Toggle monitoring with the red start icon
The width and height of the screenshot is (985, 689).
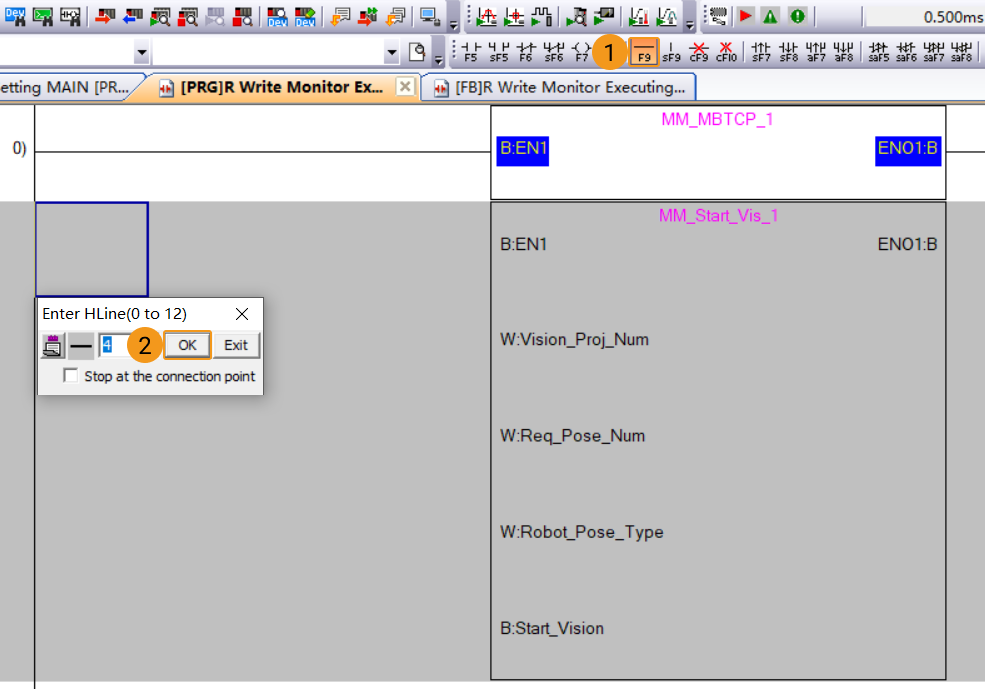point(746,14)
